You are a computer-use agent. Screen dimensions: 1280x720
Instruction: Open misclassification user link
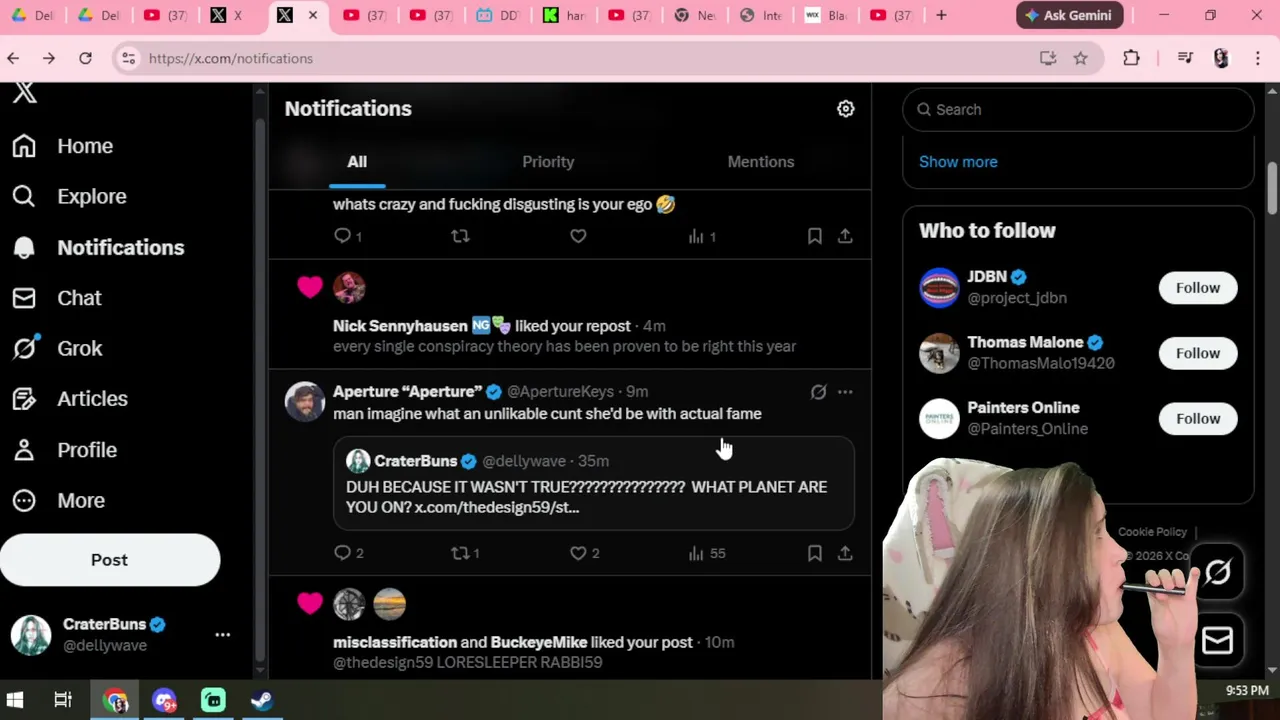[x=395, y=642]
